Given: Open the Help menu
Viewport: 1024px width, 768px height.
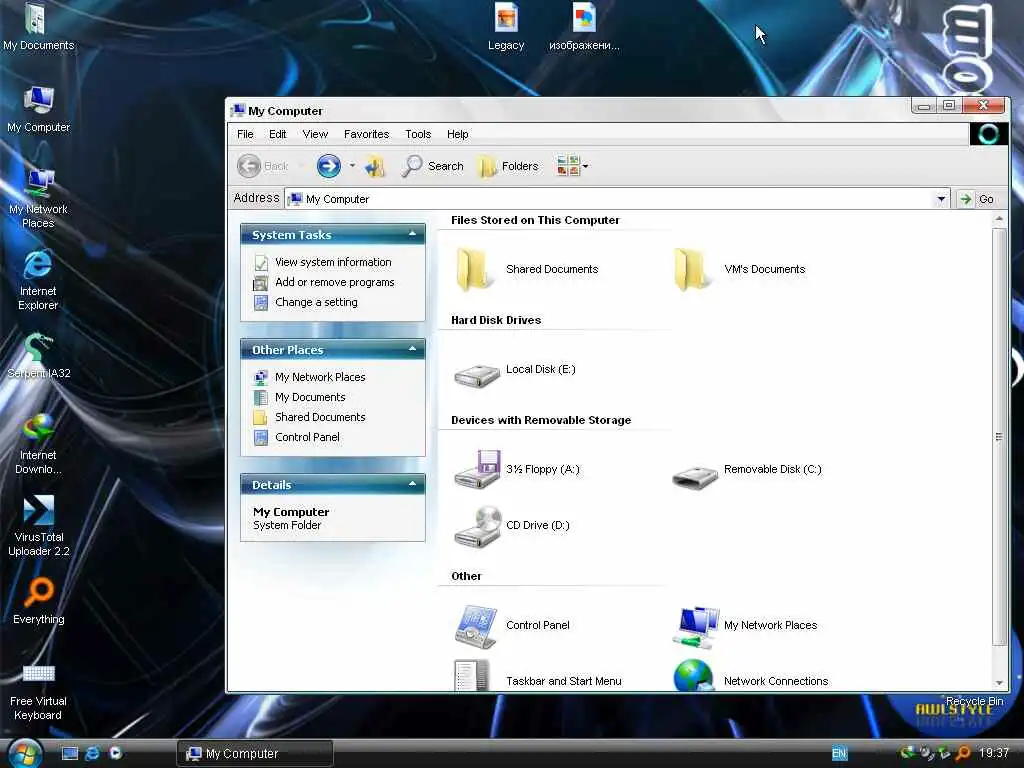Looking at the screenshot, I should click(458, 134).
